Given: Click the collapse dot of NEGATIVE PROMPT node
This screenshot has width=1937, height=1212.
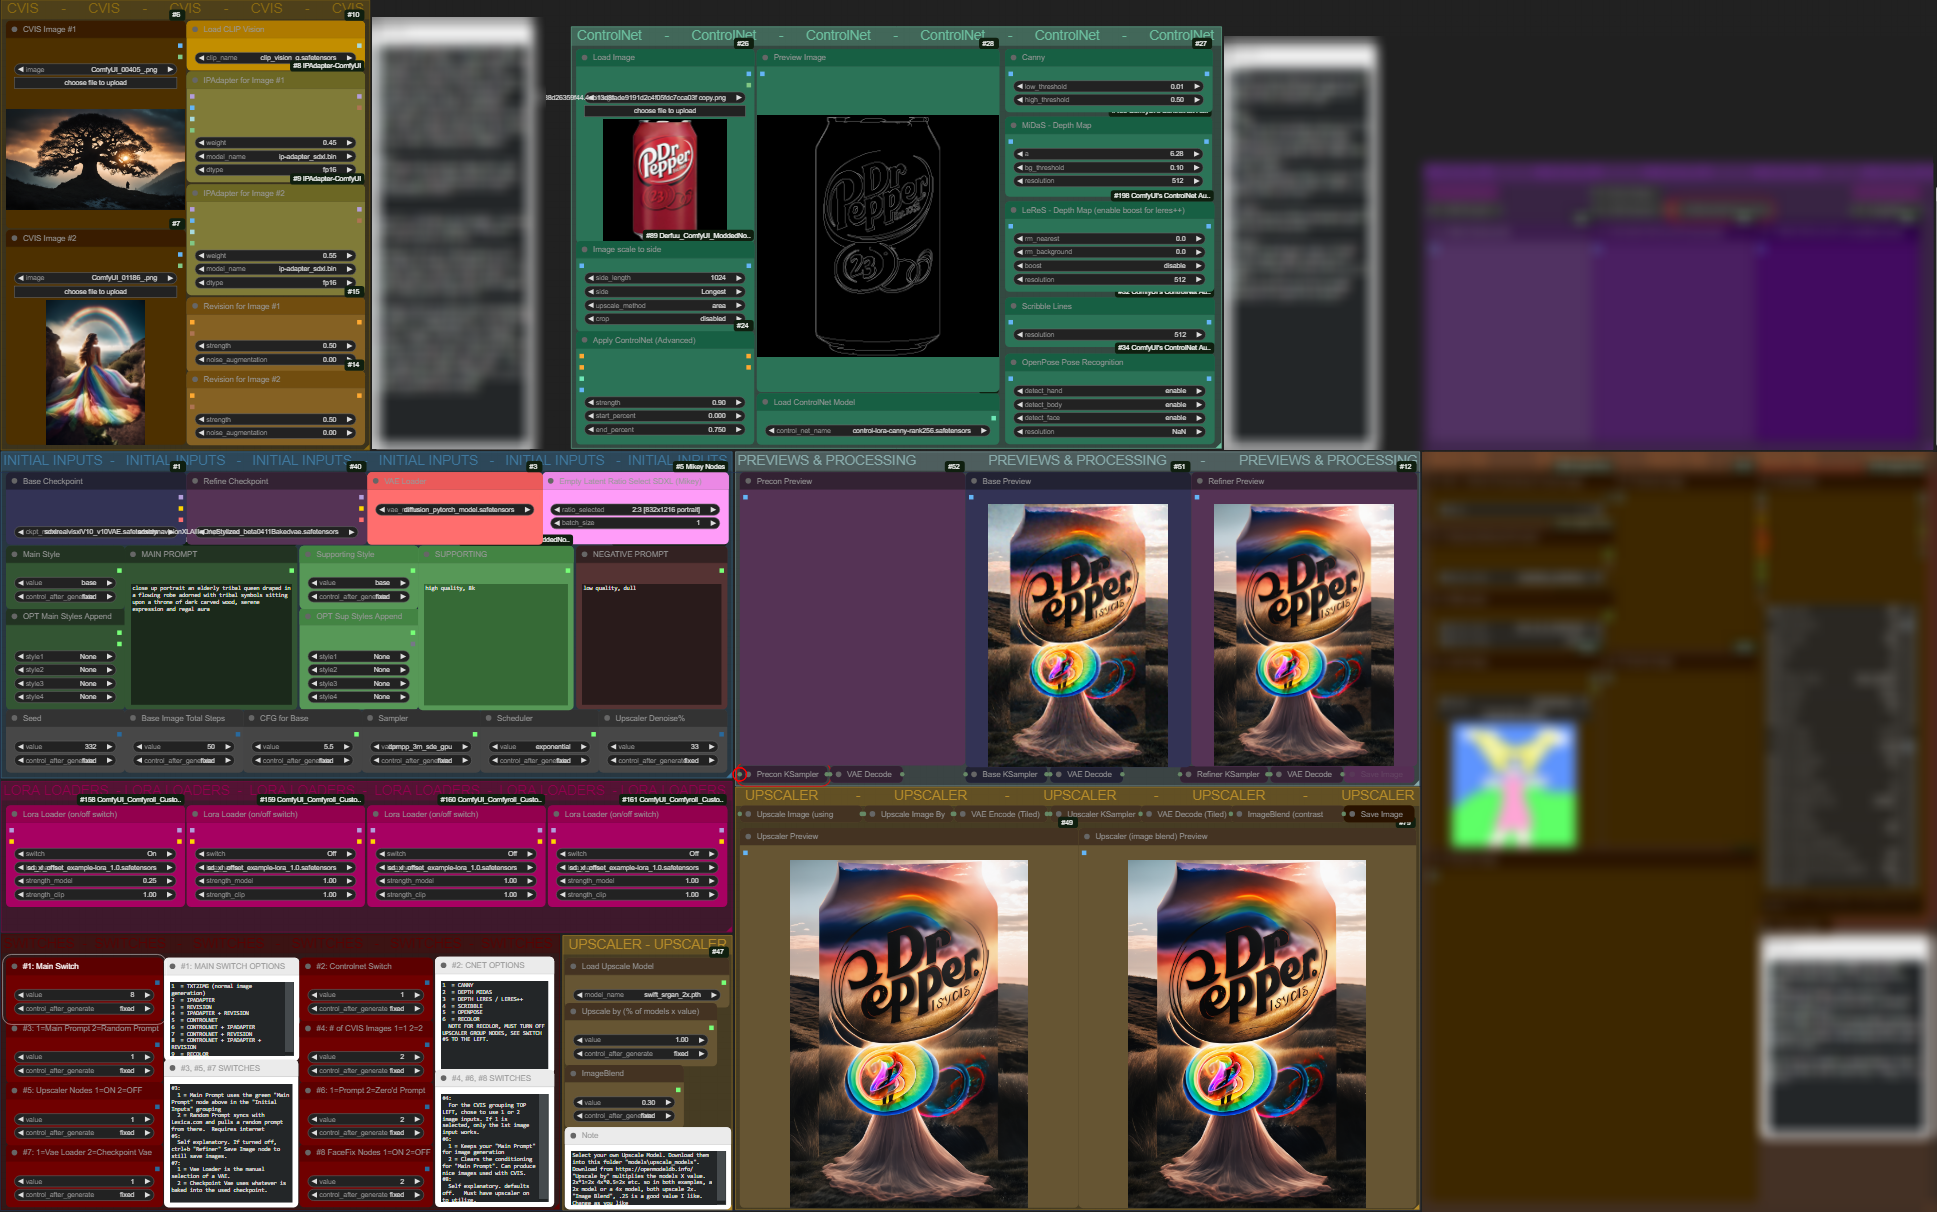Looking at the screenshot, I should (x=585, y=554).
